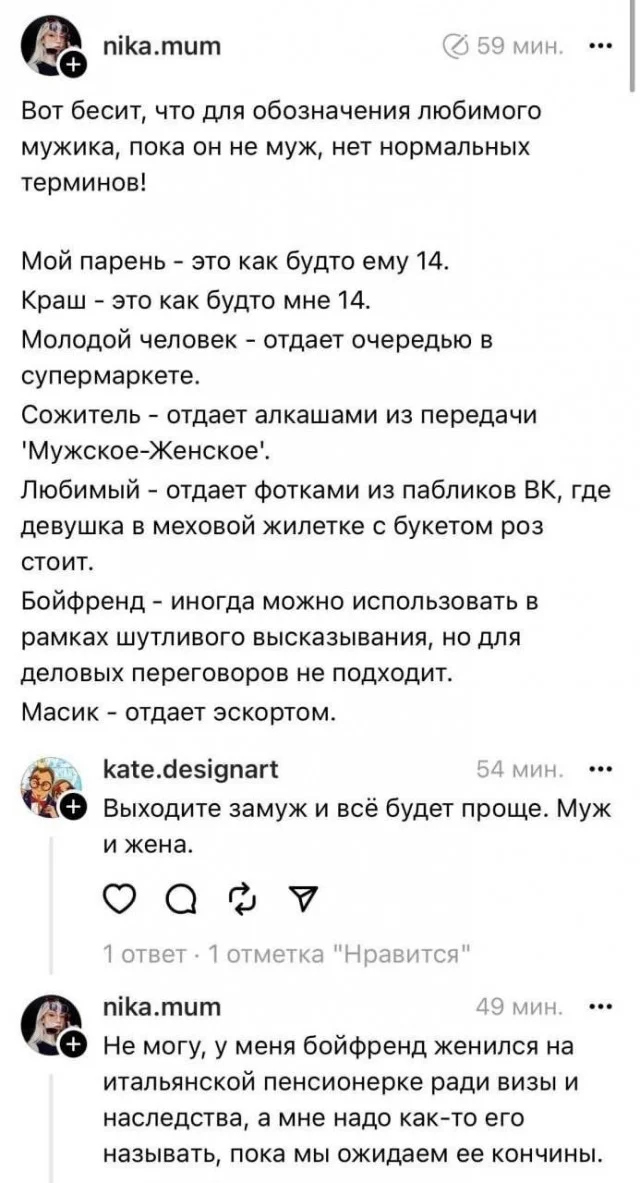This screenshot has height=1183, width=640.
Task: Open three-dot menu on kate.designart's comment
Action: click(602, 768)
